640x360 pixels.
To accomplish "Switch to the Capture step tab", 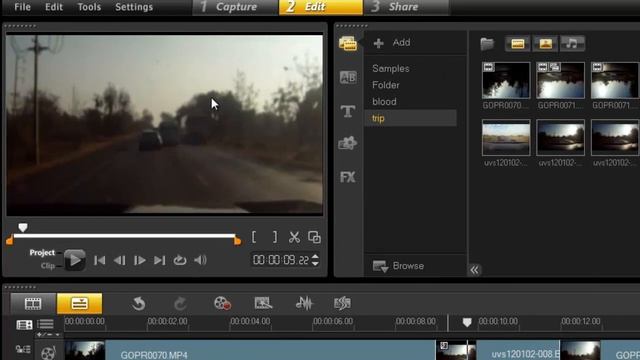I will point(235,7).
